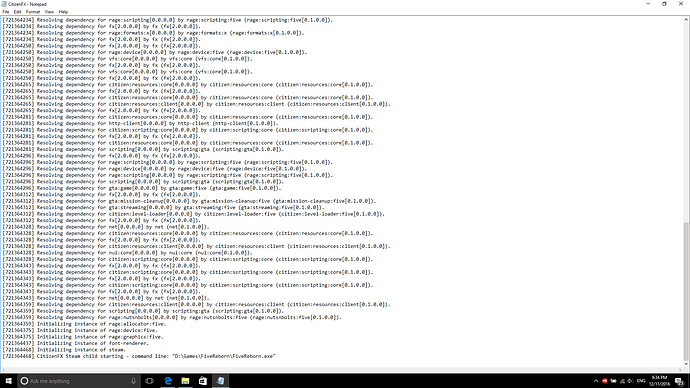This screenshot has height=388, width=690.
Task: Click the gta:game dependency line
Action: tap(142, 188)
